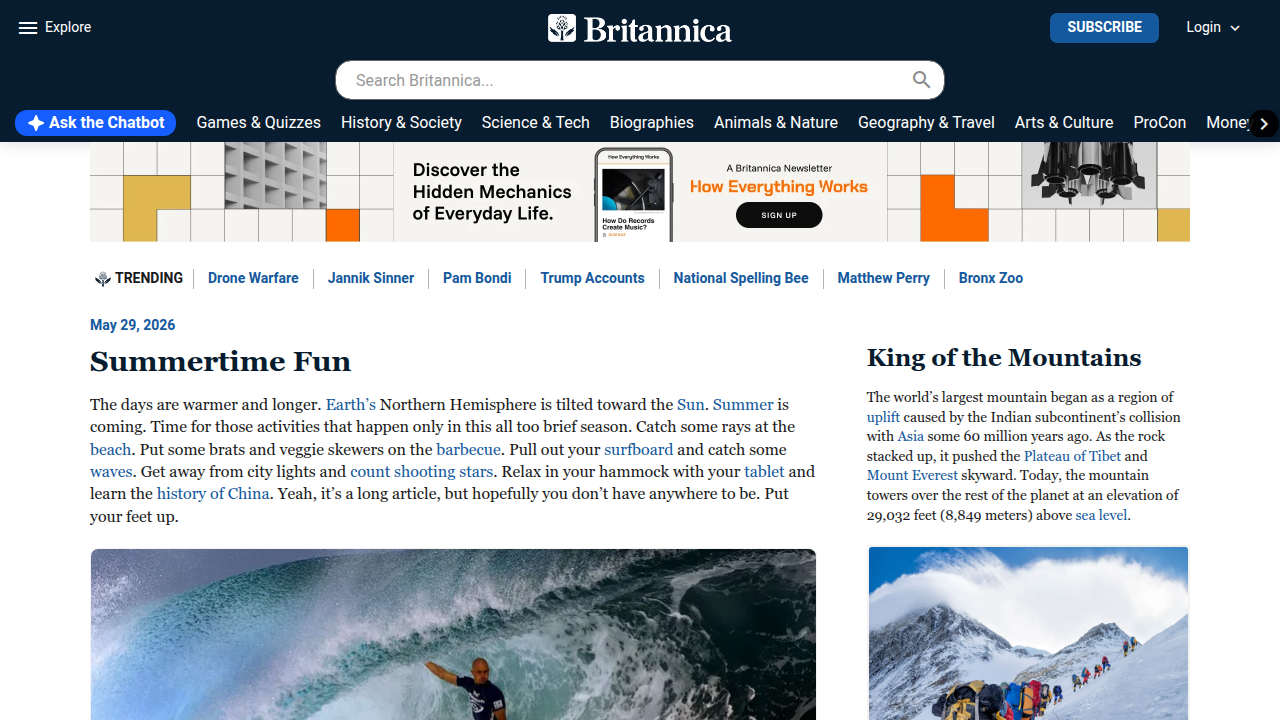
Task: Follow the Summer link in article
Action: (743, 405)
